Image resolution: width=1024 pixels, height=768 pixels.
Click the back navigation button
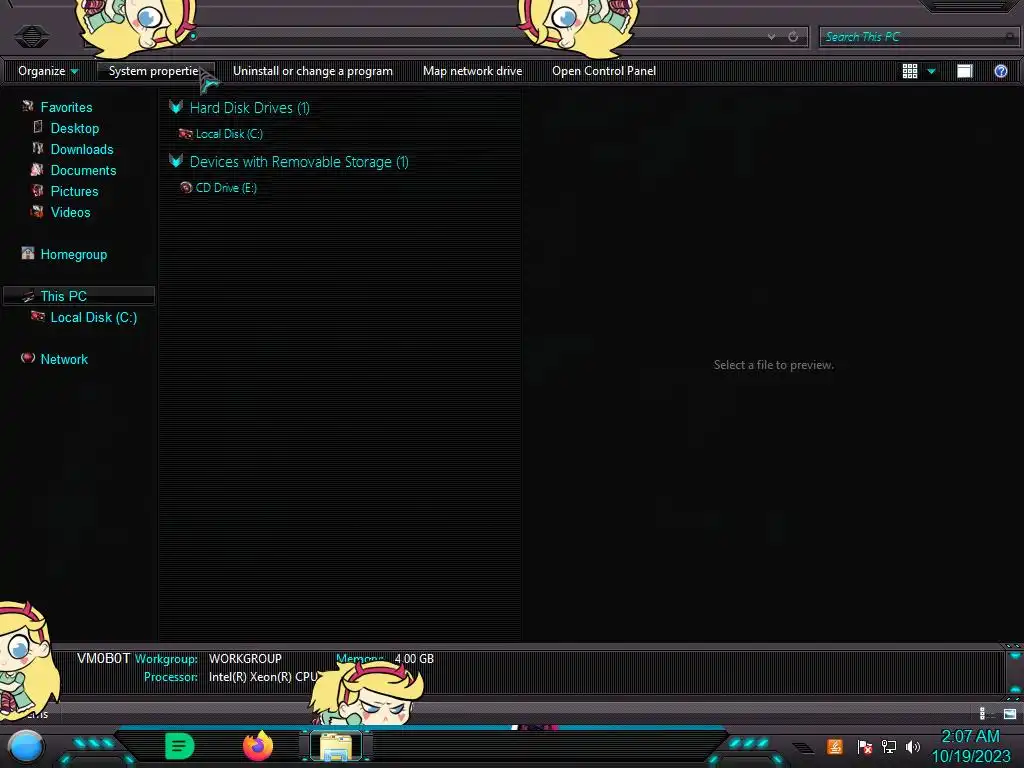(x=31, y=36)
